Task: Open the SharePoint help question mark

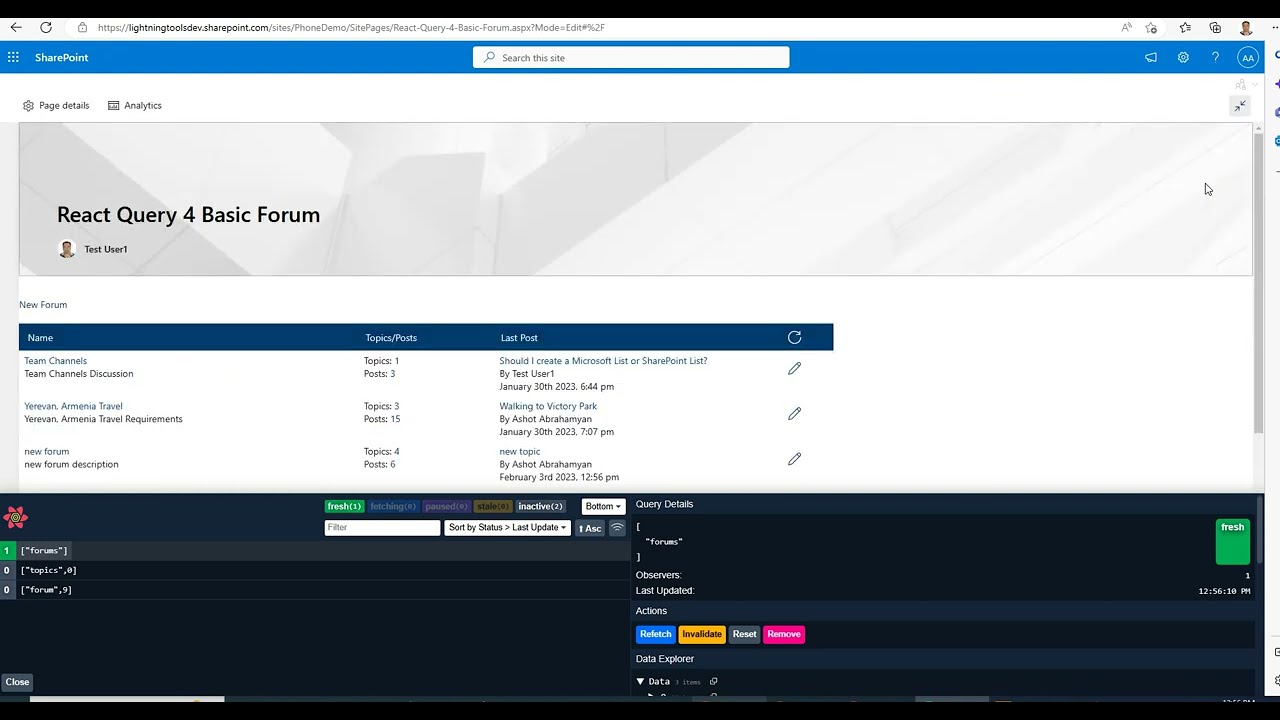Action: click(x=1215, y=57)
